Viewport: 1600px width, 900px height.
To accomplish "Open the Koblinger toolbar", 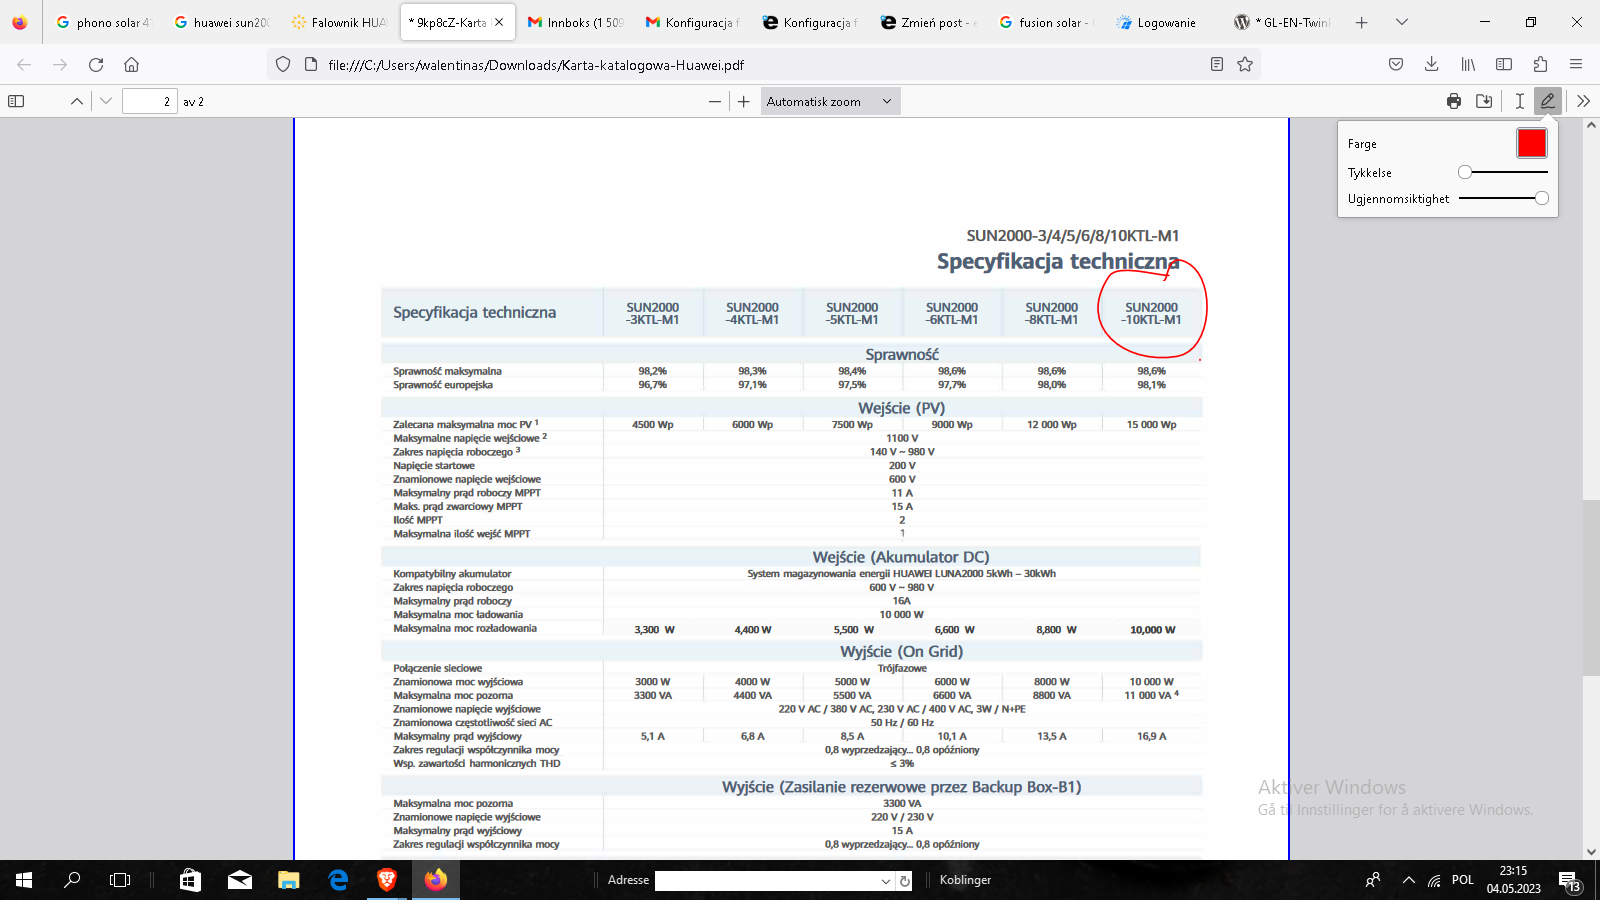I will pos(965,880).
